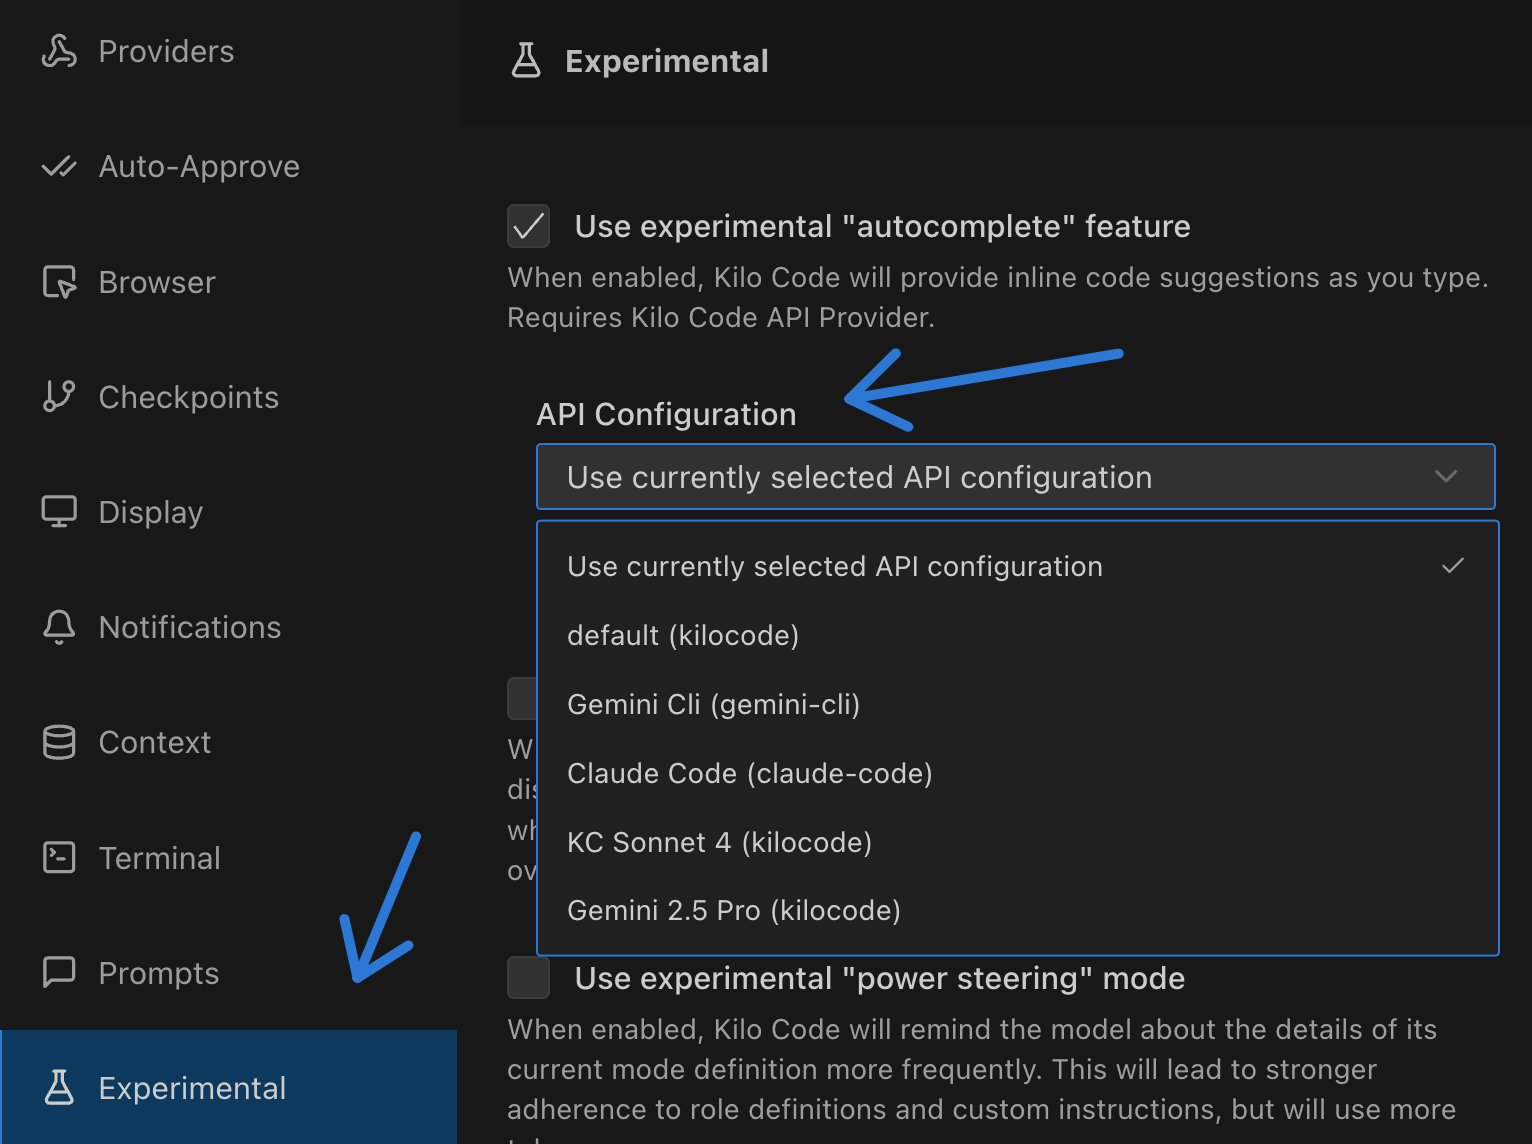Image resolution: width=1532 pixels, height=1144 pixels.
Task: Click the API Configuration label
Action: coord(666,414)
